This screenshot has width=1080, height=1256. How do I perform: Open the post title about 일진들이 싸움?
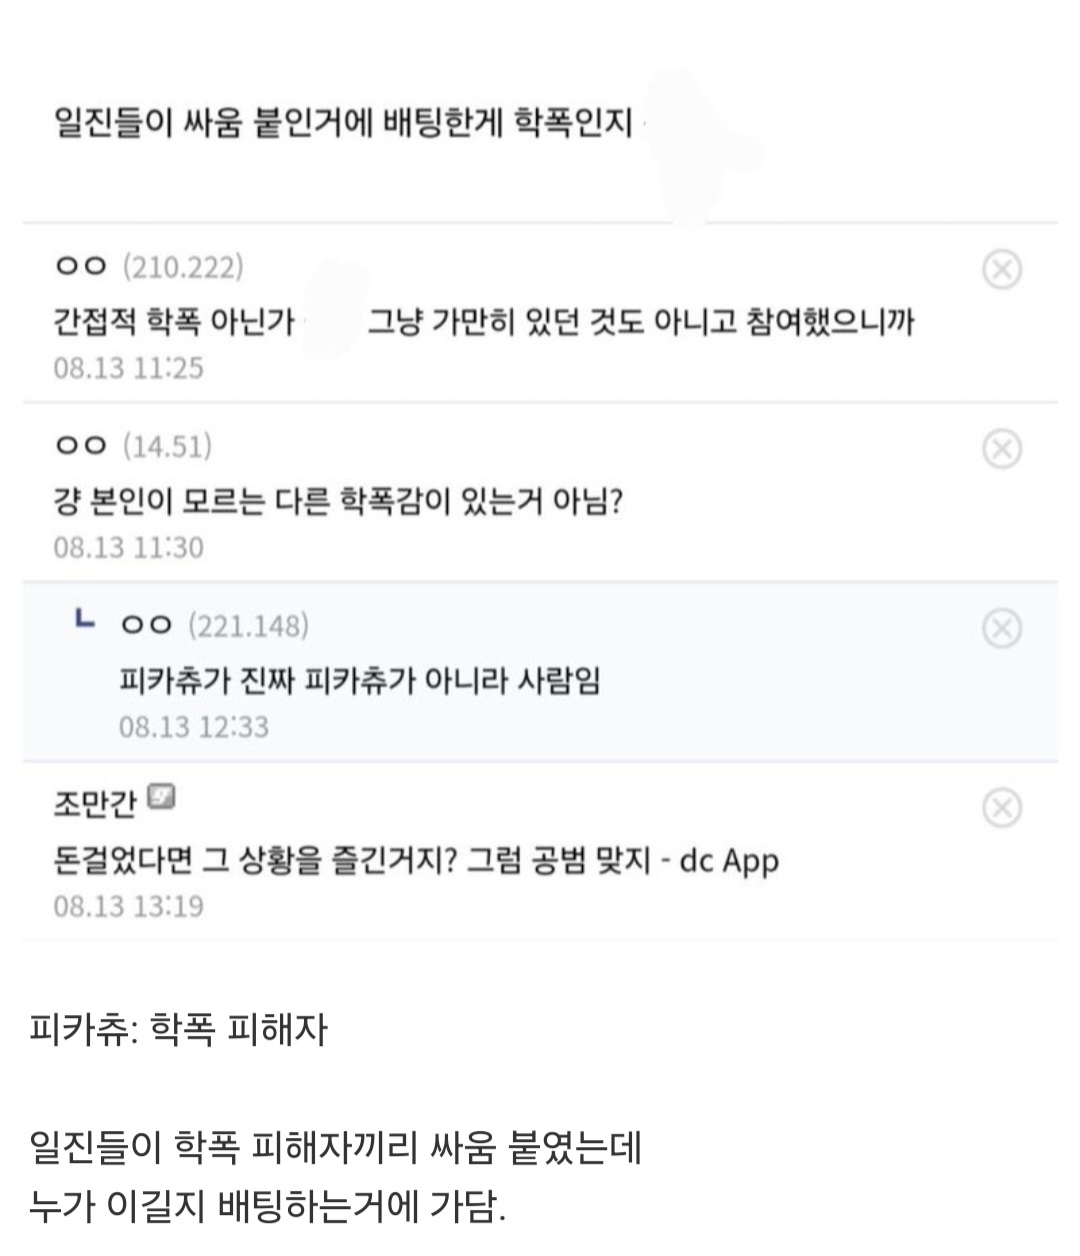(343, 123)
